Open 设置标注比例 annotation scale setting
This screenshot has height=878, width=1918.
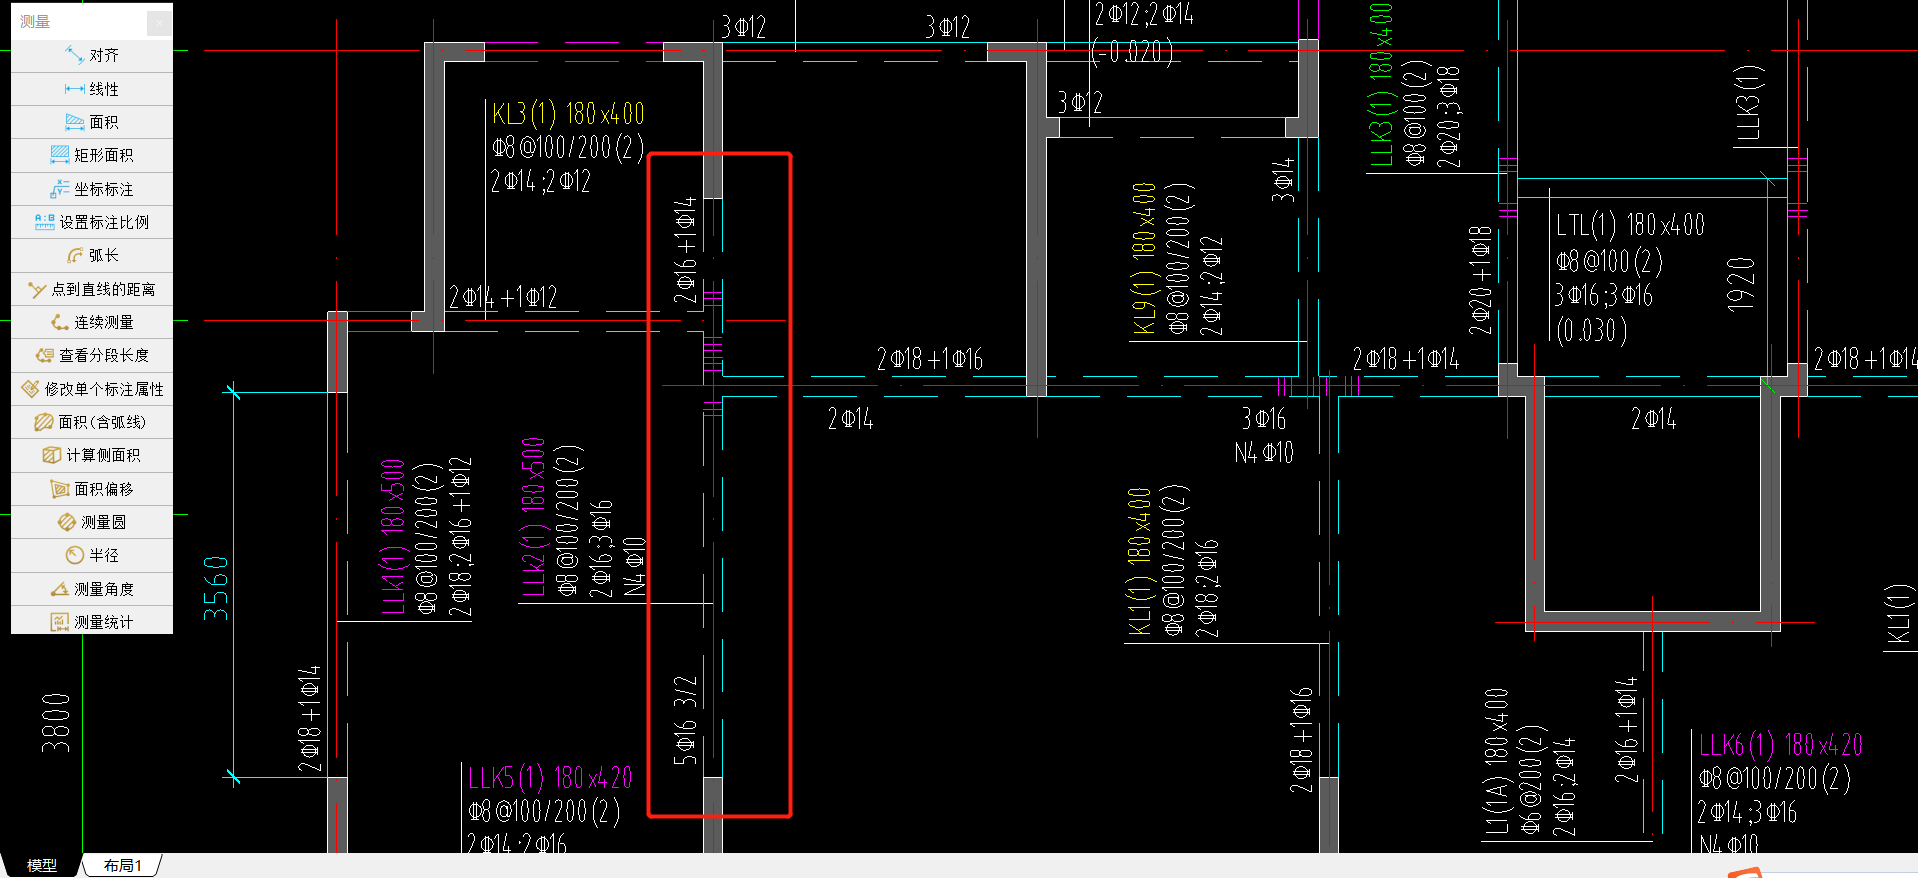[92, 222]
